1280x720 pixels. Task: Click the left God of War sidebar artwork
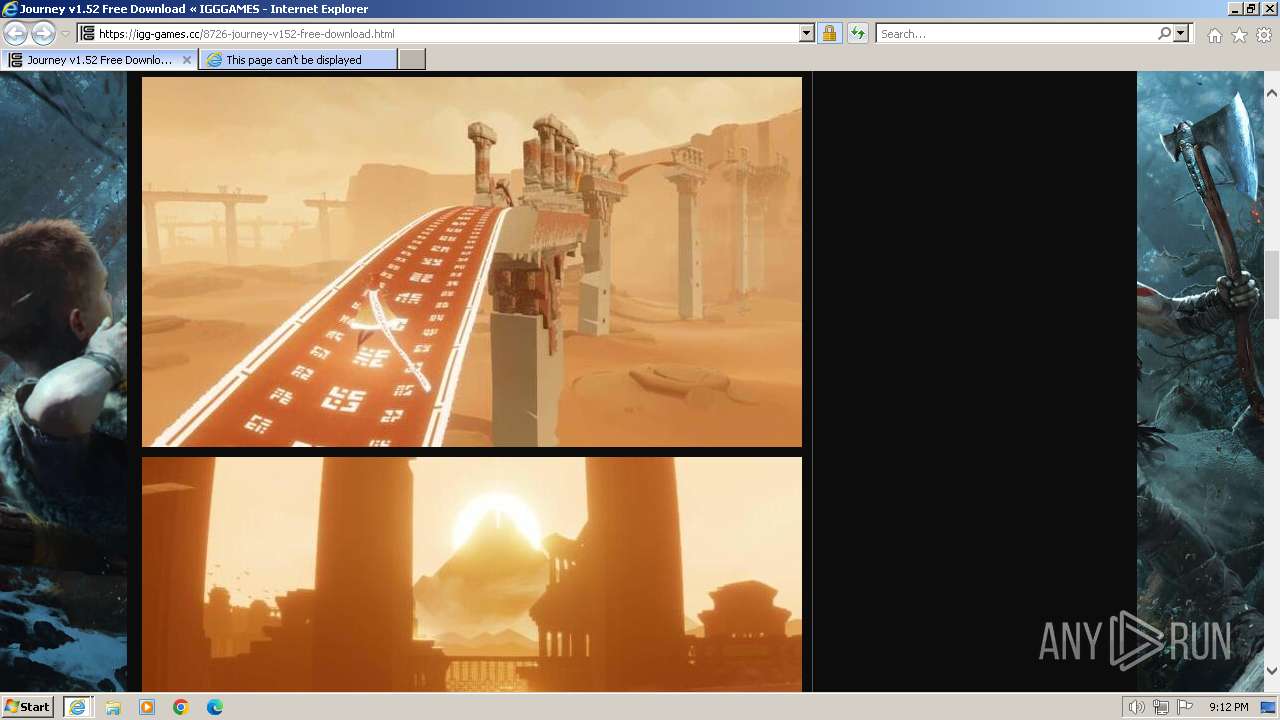(63, 381)
